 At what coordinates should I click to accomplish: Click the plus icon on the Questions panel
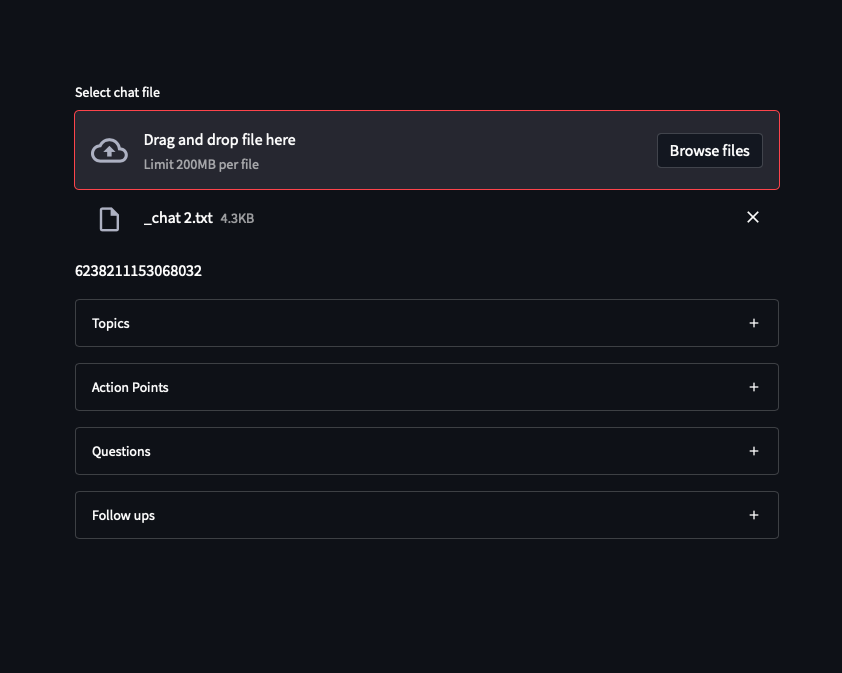754,451
